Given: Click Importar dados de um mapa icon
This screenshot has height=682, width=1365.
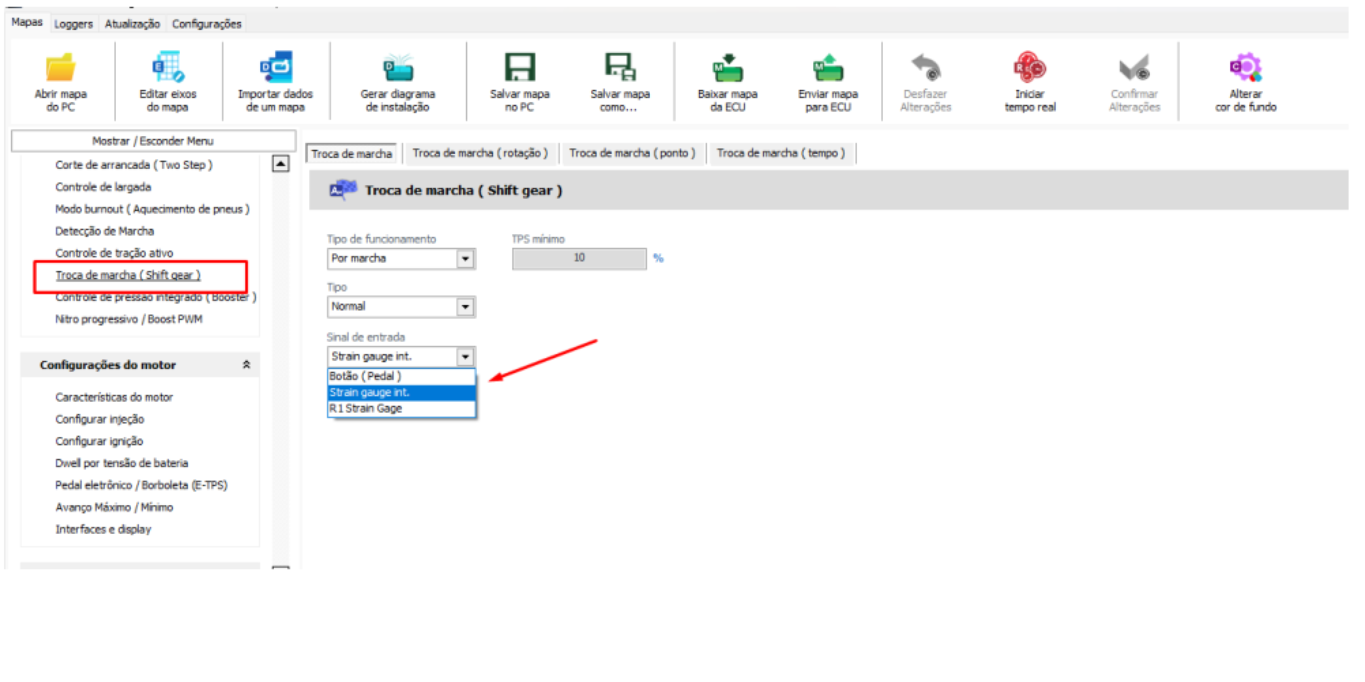Looking at the screenshot, I should tap(275, 68).
